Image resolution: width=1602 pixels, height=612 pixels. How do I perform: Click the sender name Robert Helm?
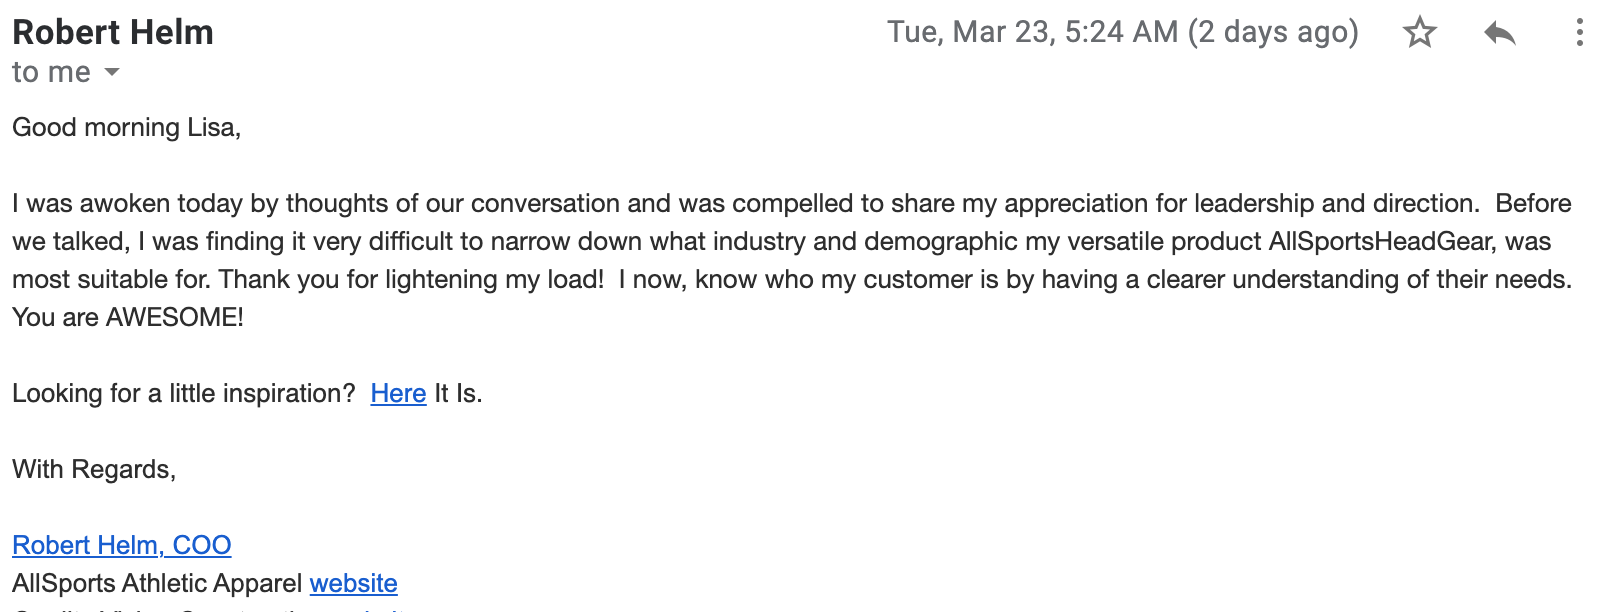click(x=113, y=32)
